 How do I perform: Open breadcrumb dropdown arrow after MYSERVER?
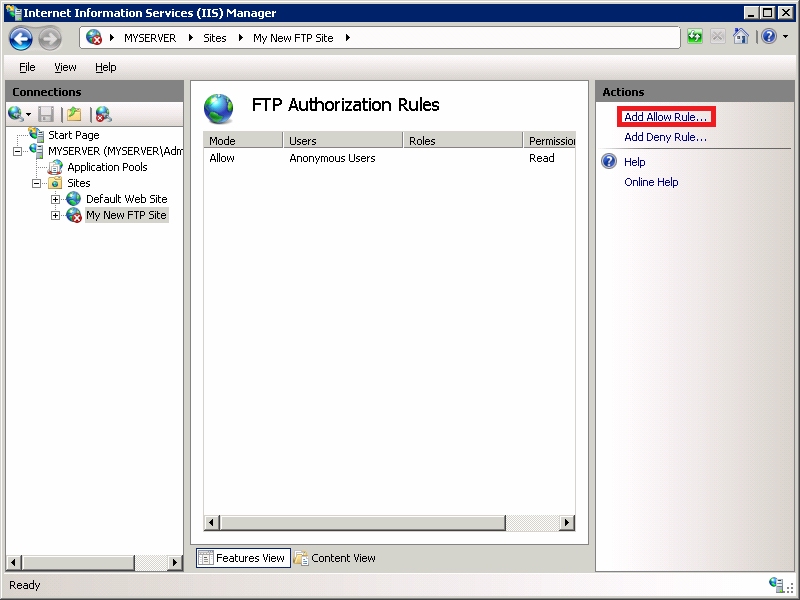(x=190, y=37)
